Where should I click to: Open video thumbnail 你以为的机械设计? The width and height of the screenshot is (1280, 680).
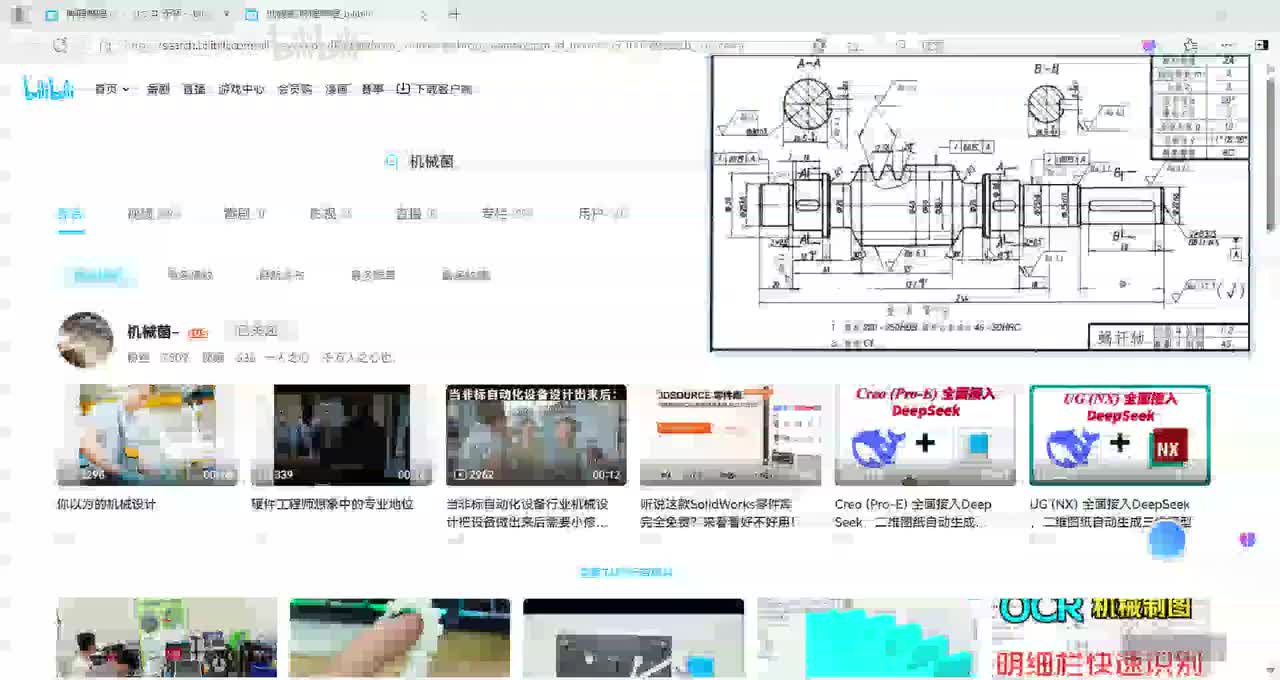[148, 435]
